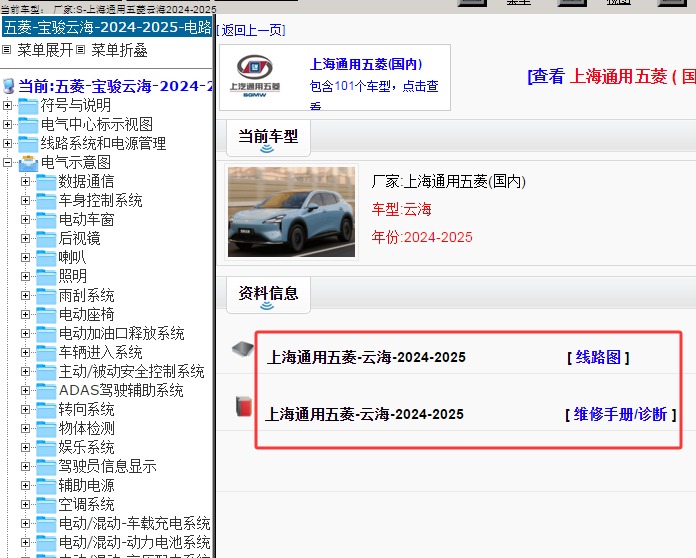Click the 当前:五菱-宝骏云海-2024 root node
The width and height of the screenshot is (696, 558).
(115, 86)
